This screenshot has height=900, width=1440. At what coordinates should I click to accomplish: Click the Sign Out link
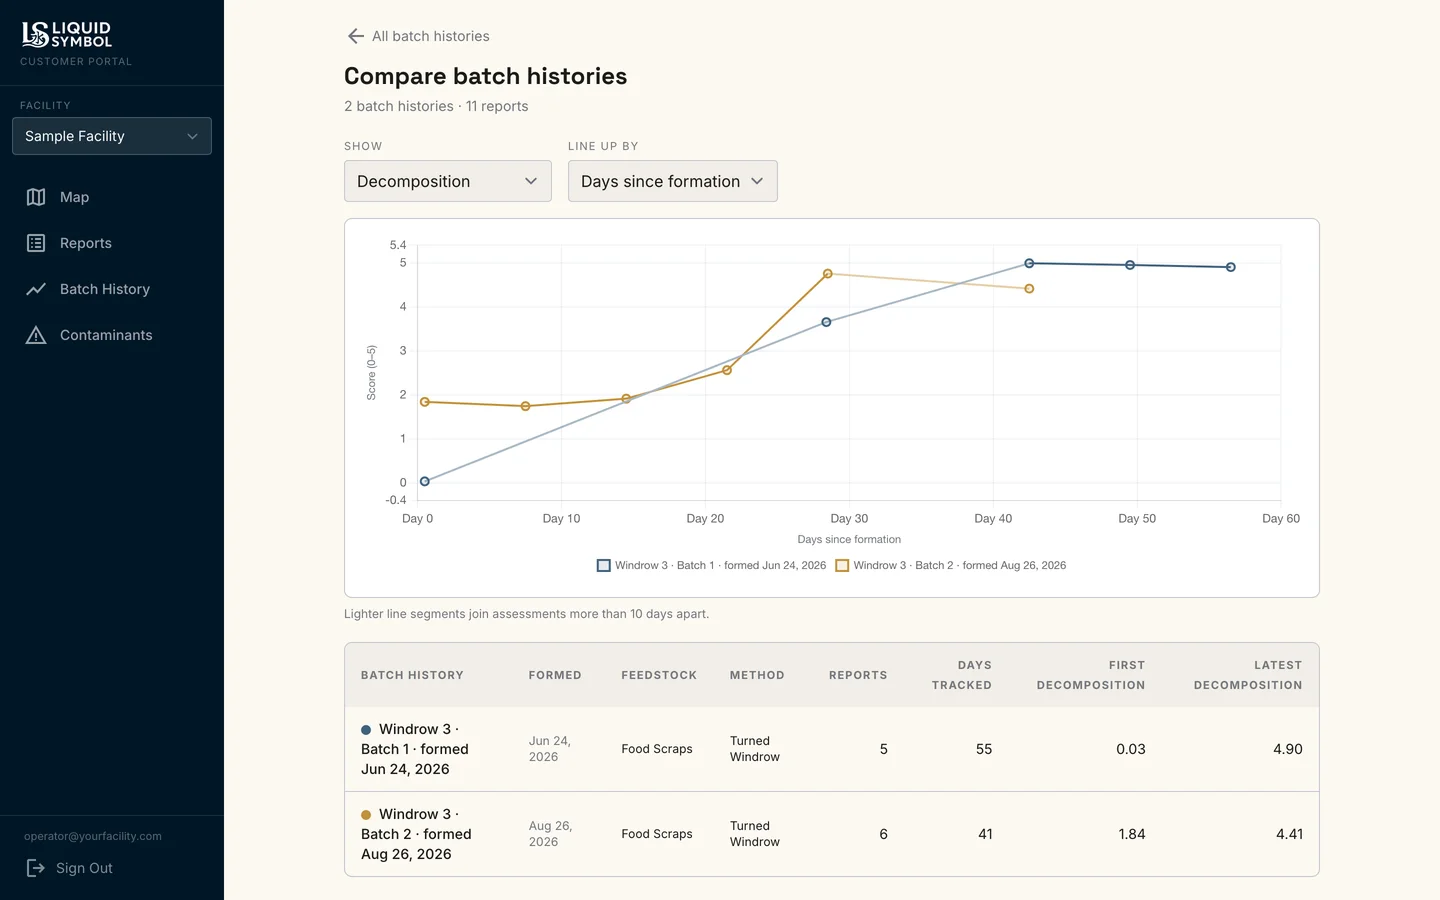(x=69, y=868)
